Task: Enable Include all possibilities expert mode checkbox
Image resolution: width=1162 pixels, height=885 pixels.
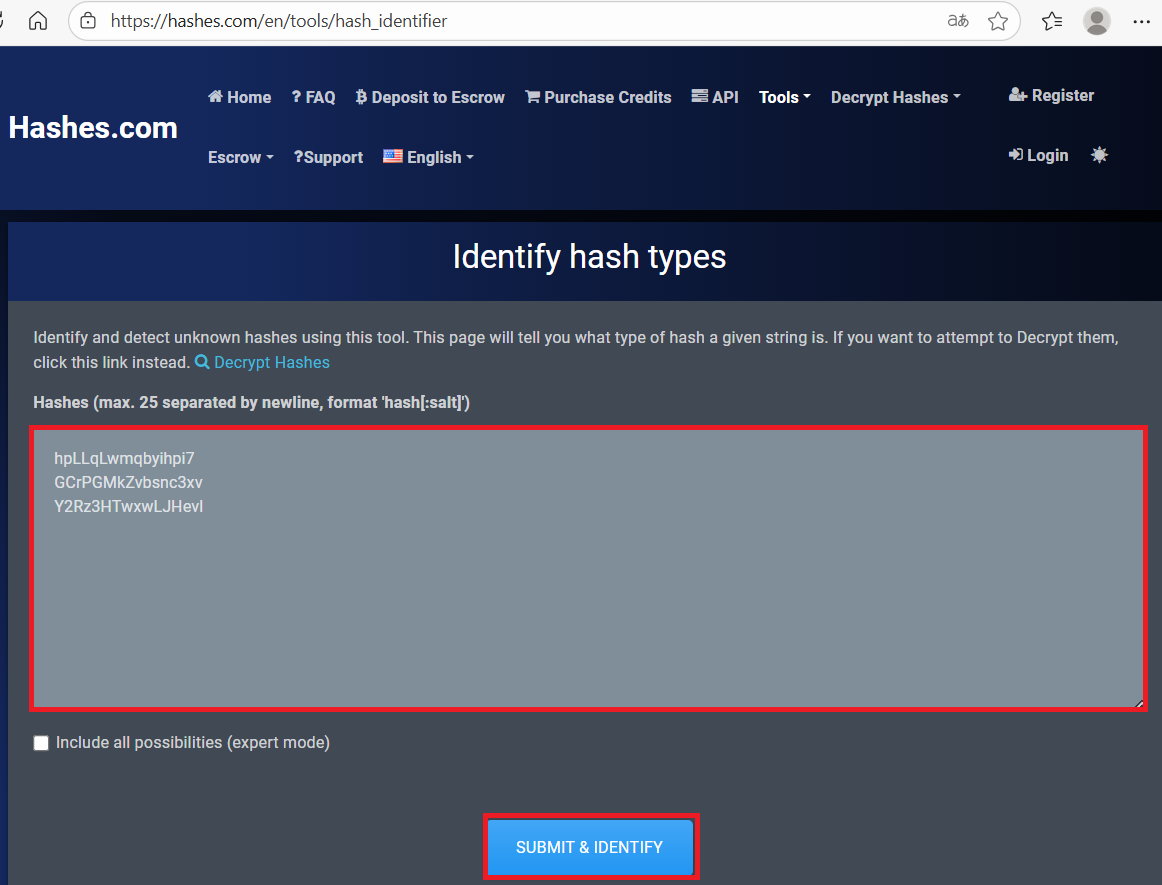Action: coord(41,743)
